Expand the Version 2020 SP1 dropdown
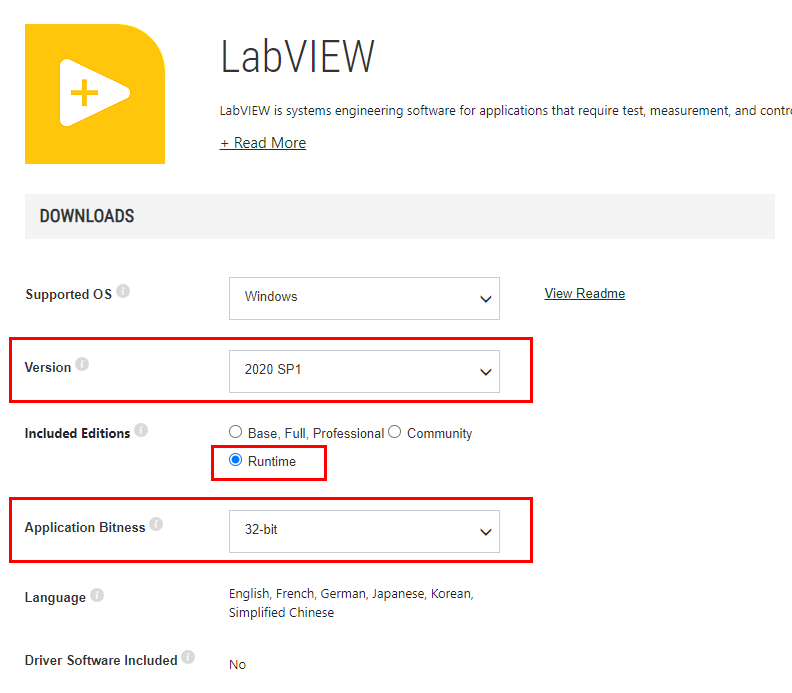This screenshot has height=693, width=792. coord(364,371)
